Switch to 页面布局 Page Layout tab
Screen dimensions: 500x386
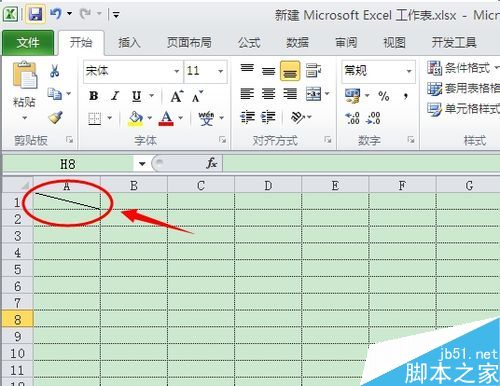coord(189,42)
